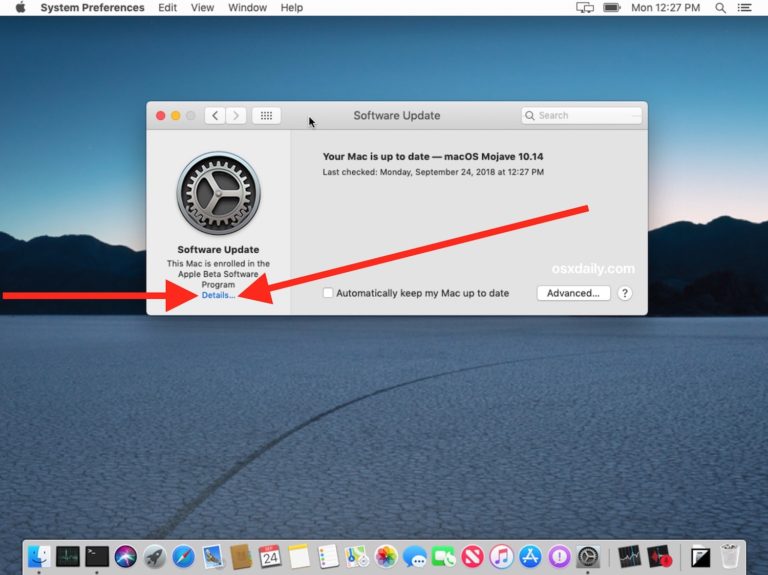The width and height of the screenshot is (768, 575).
Task: Open App Store from the Dock
Action: pos(530,557)
